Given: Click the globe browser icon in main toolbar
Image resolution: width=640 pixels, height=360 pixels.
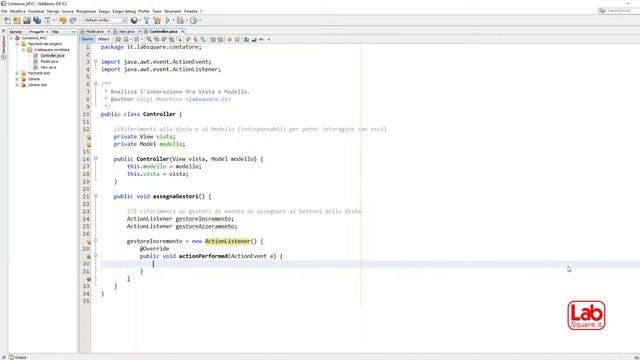Looking at the screenshot, I should click(x=134, y=20).
